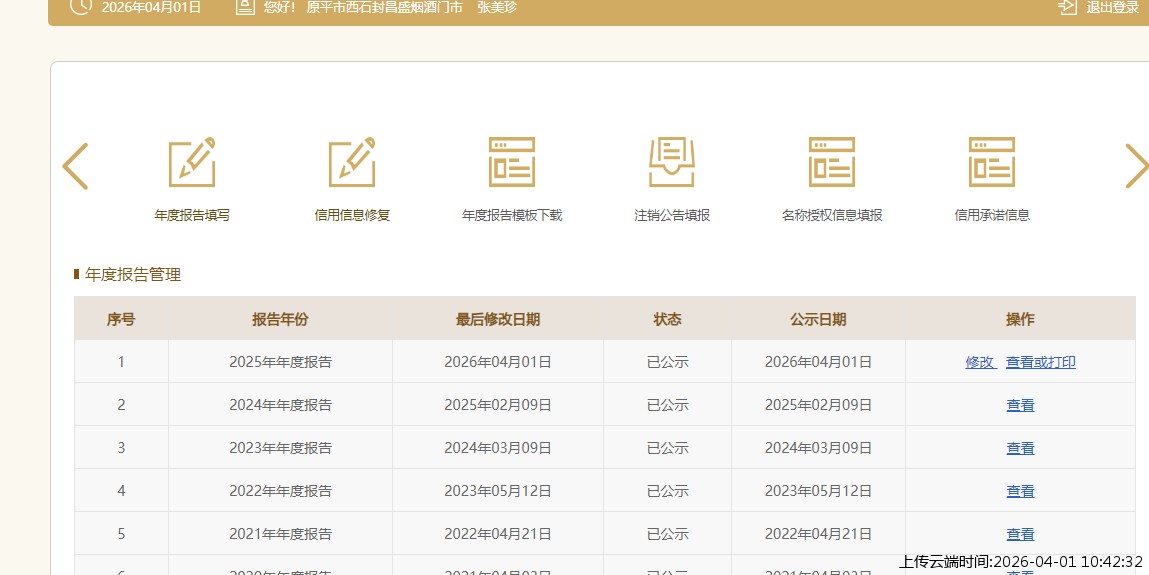Click the 注销公告填报 text label
The height and width of the screenshot is (575, 1149).
click(672, 215)
